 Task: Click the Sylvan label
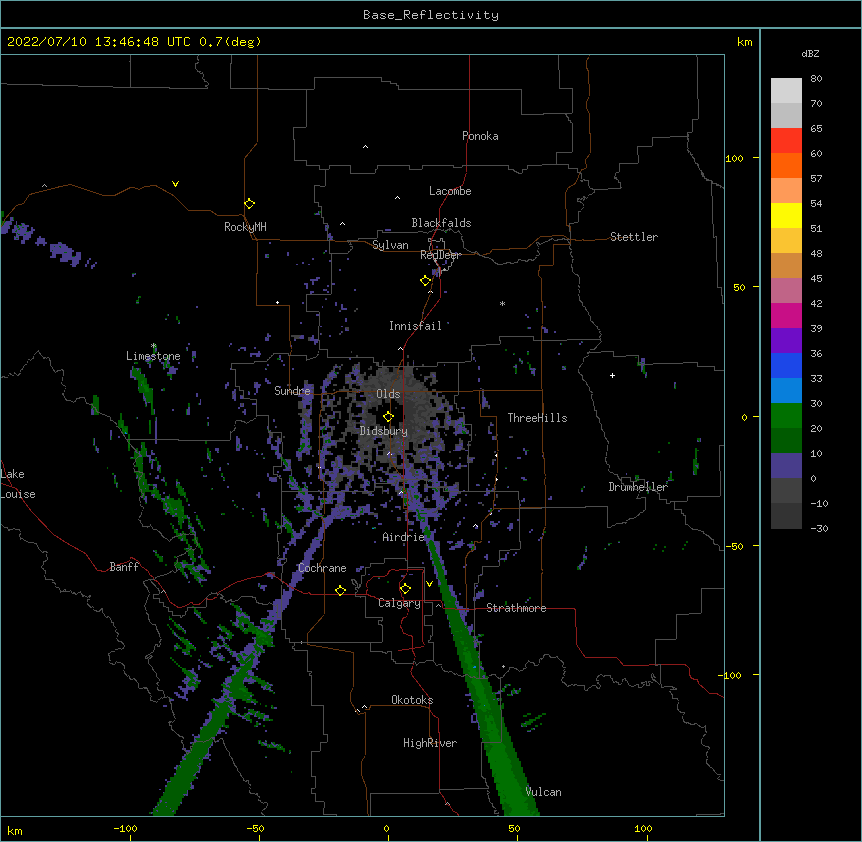click(390, 245)
